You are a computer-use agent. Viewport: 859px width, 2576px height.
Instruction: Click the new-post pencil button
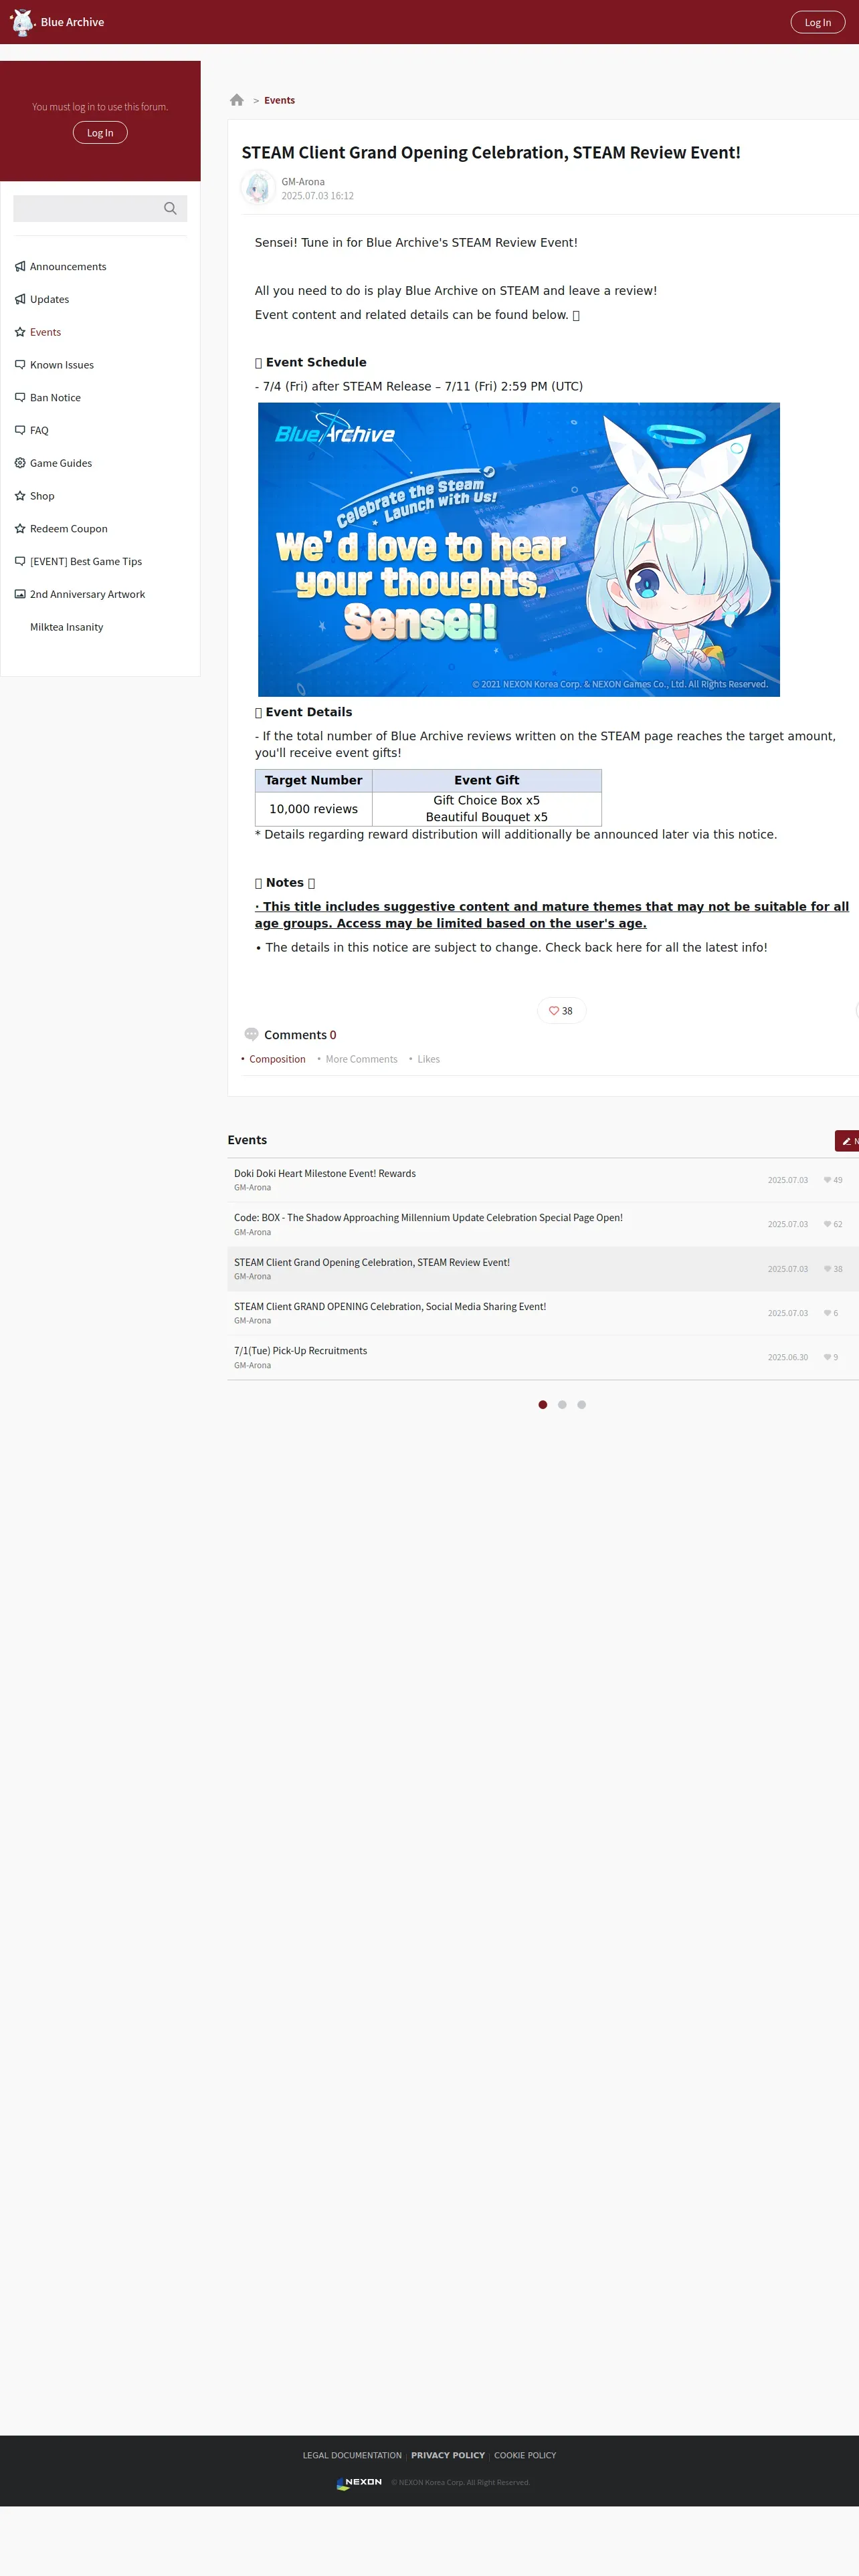847,1141
